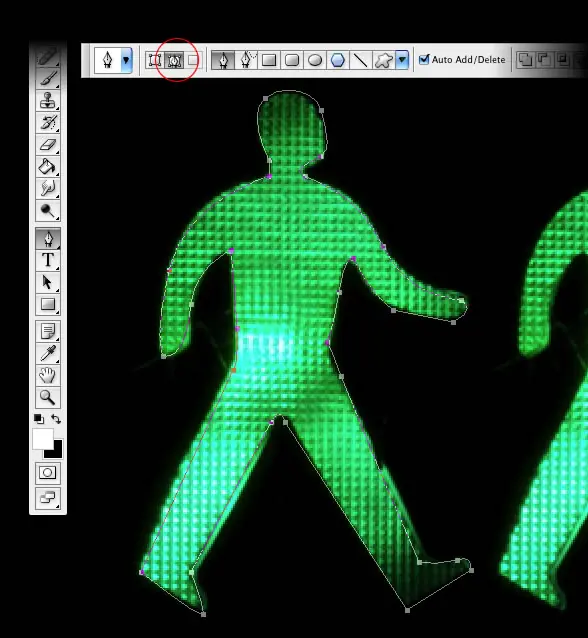Select the Zoom magnifier tool
This screenshot has height=638, width=588.
48,397
